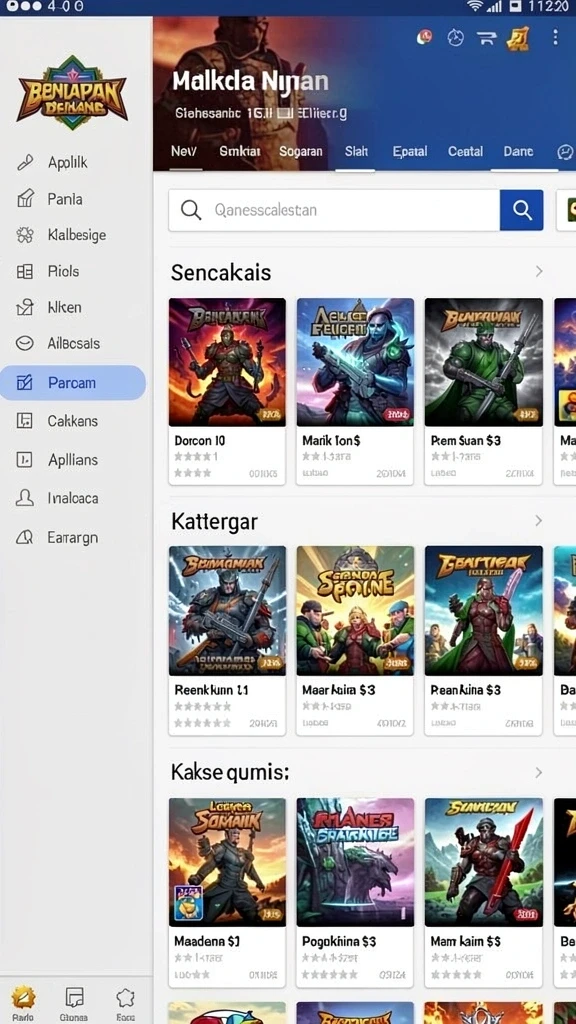Expand the Kattergar section arrow
The width and height of the screenshot is (576, 1024).
539,520
